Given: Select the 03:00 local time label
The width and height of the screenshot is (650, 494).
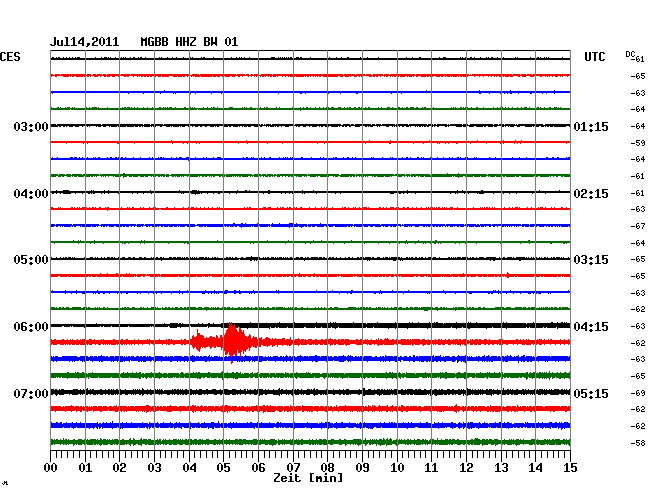Looking at the screenshot, I should (31, 127).
